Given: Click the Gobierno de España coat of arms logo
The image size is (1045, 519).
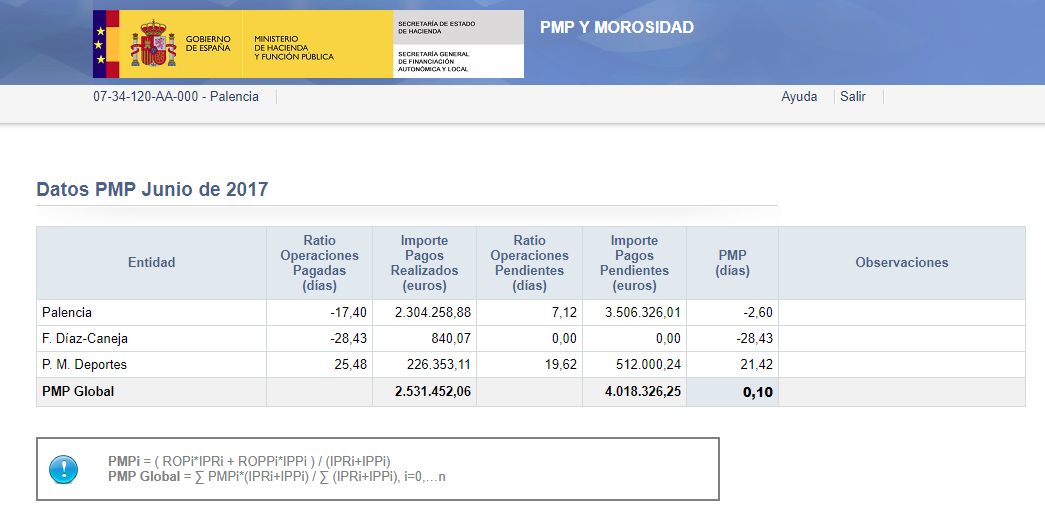Looking at the screenshot, I should tap(152, 44).
